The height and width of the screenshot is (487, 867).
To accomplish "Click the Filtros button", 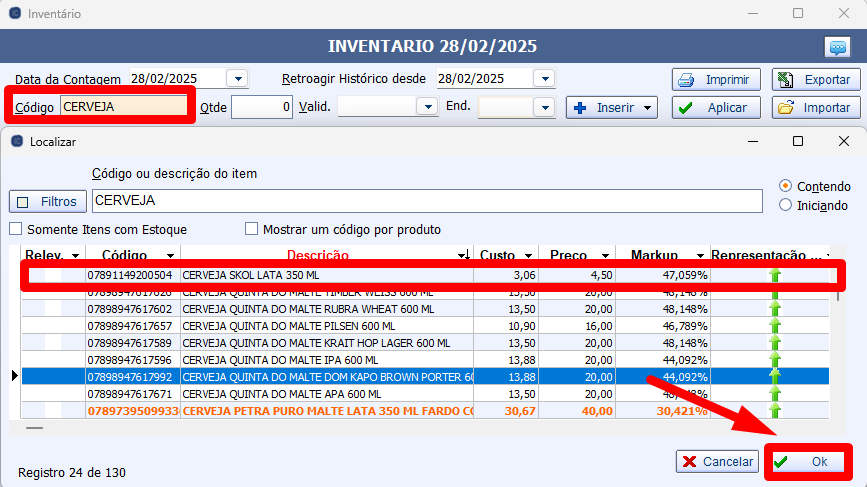I will pyautogui.click(x=47, y=201).
